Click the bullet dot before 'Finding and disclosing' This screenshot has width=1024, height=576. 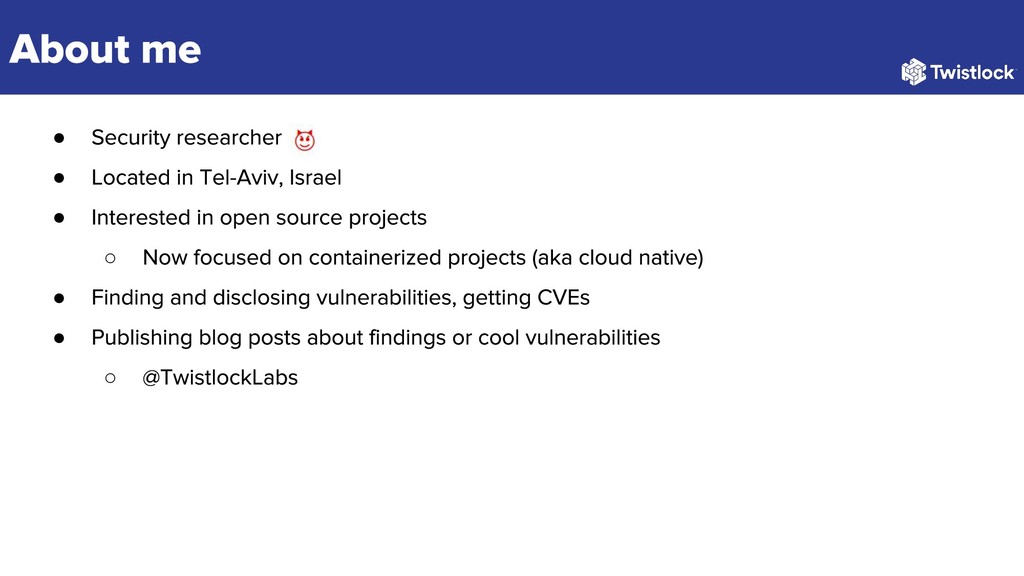(x=59, y=298)
